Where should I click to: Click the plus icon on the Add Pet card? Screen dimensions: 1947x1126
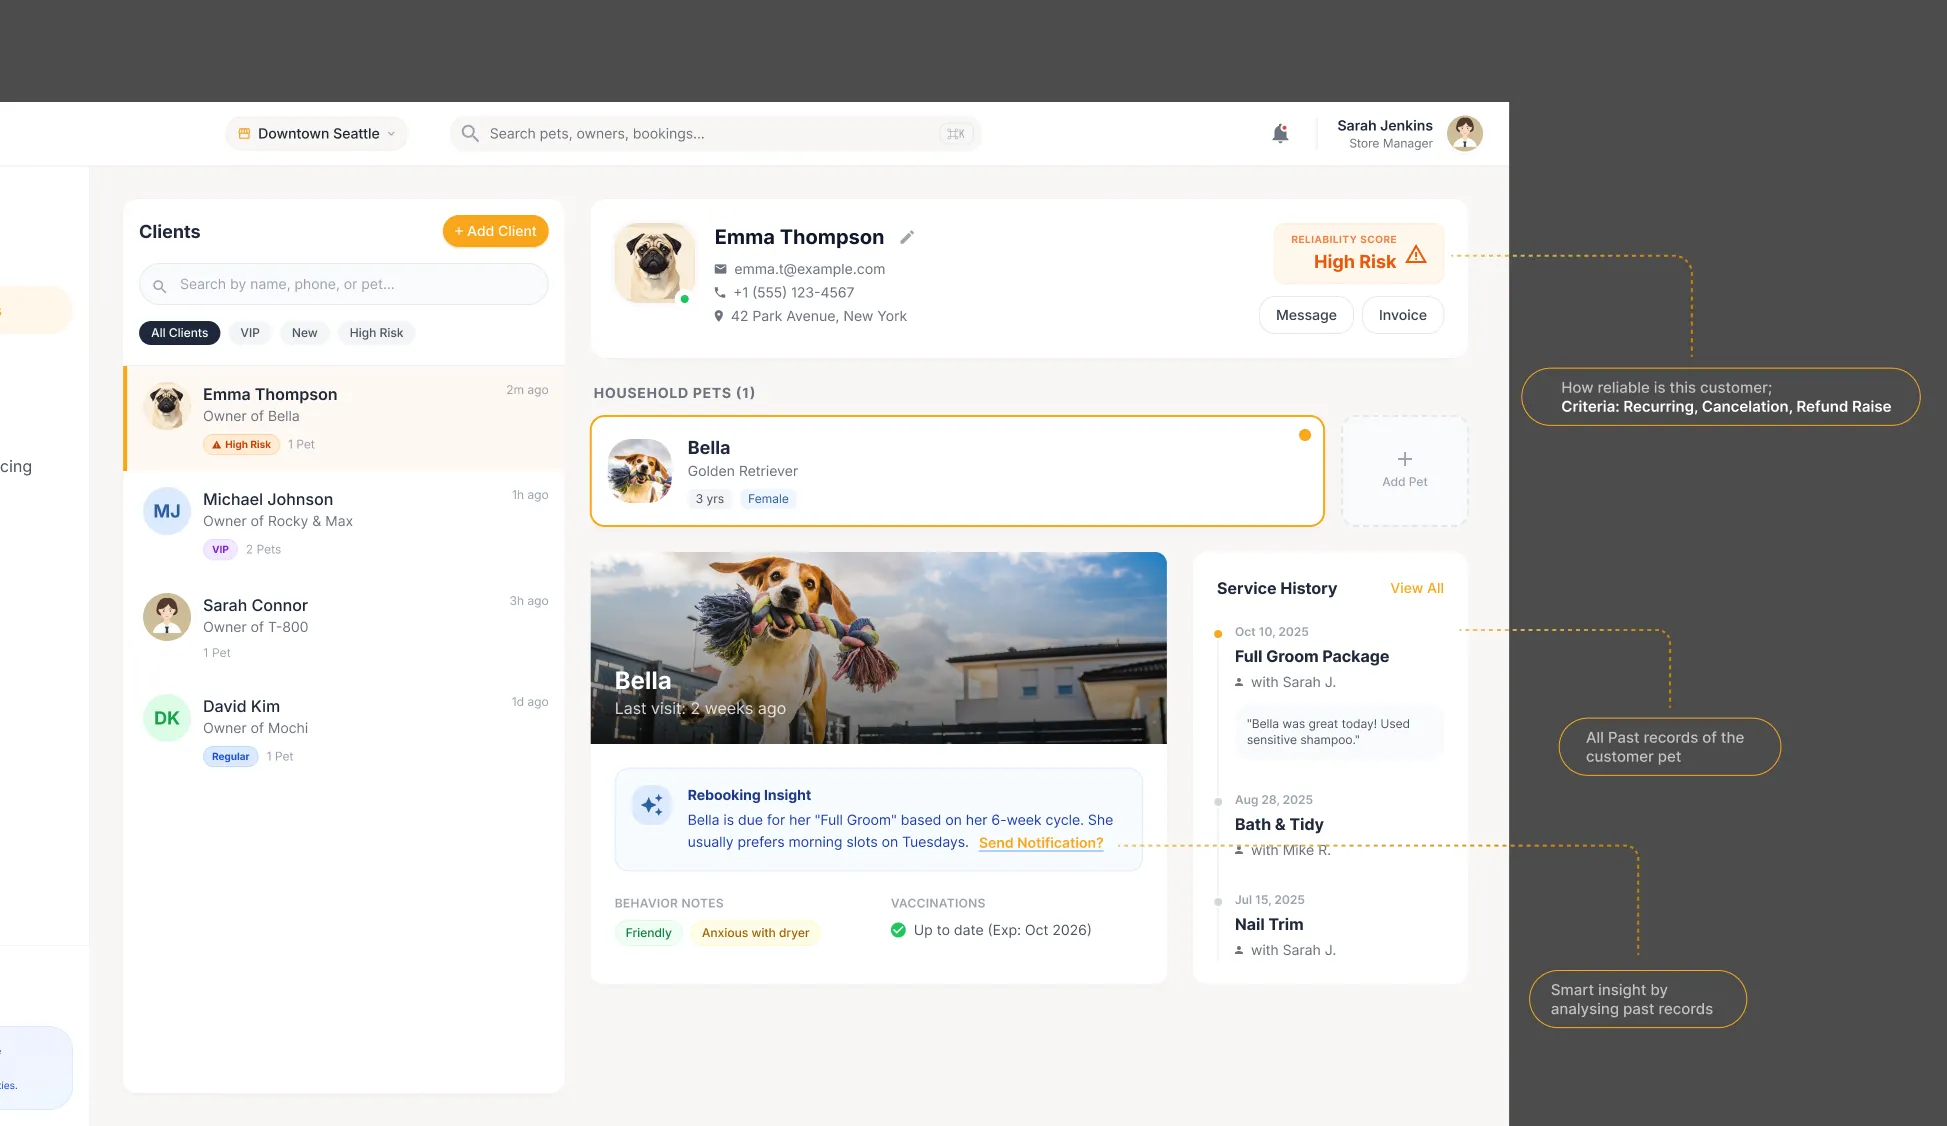pos(1404,460)
